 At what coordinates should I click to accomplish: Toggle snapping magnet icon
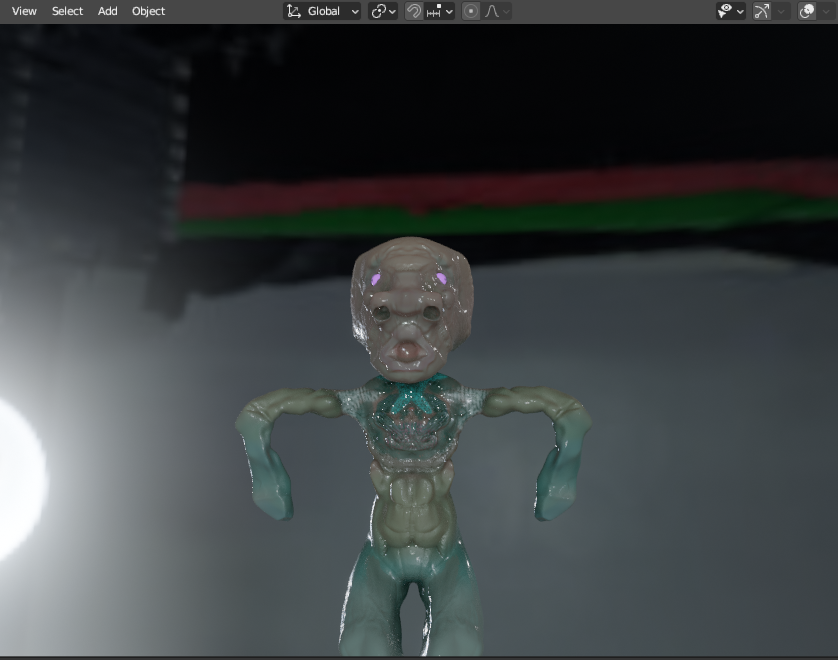coord(414,11)
